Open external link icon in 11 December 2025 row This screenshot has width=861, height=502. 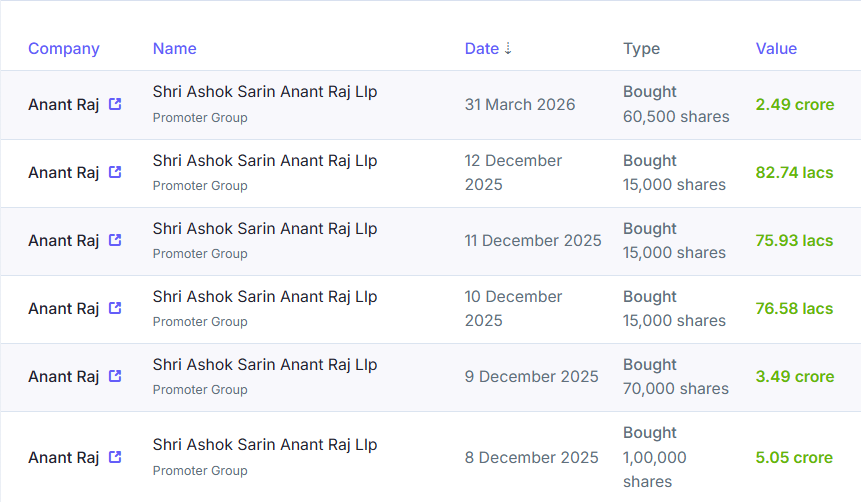coord(115,240)
